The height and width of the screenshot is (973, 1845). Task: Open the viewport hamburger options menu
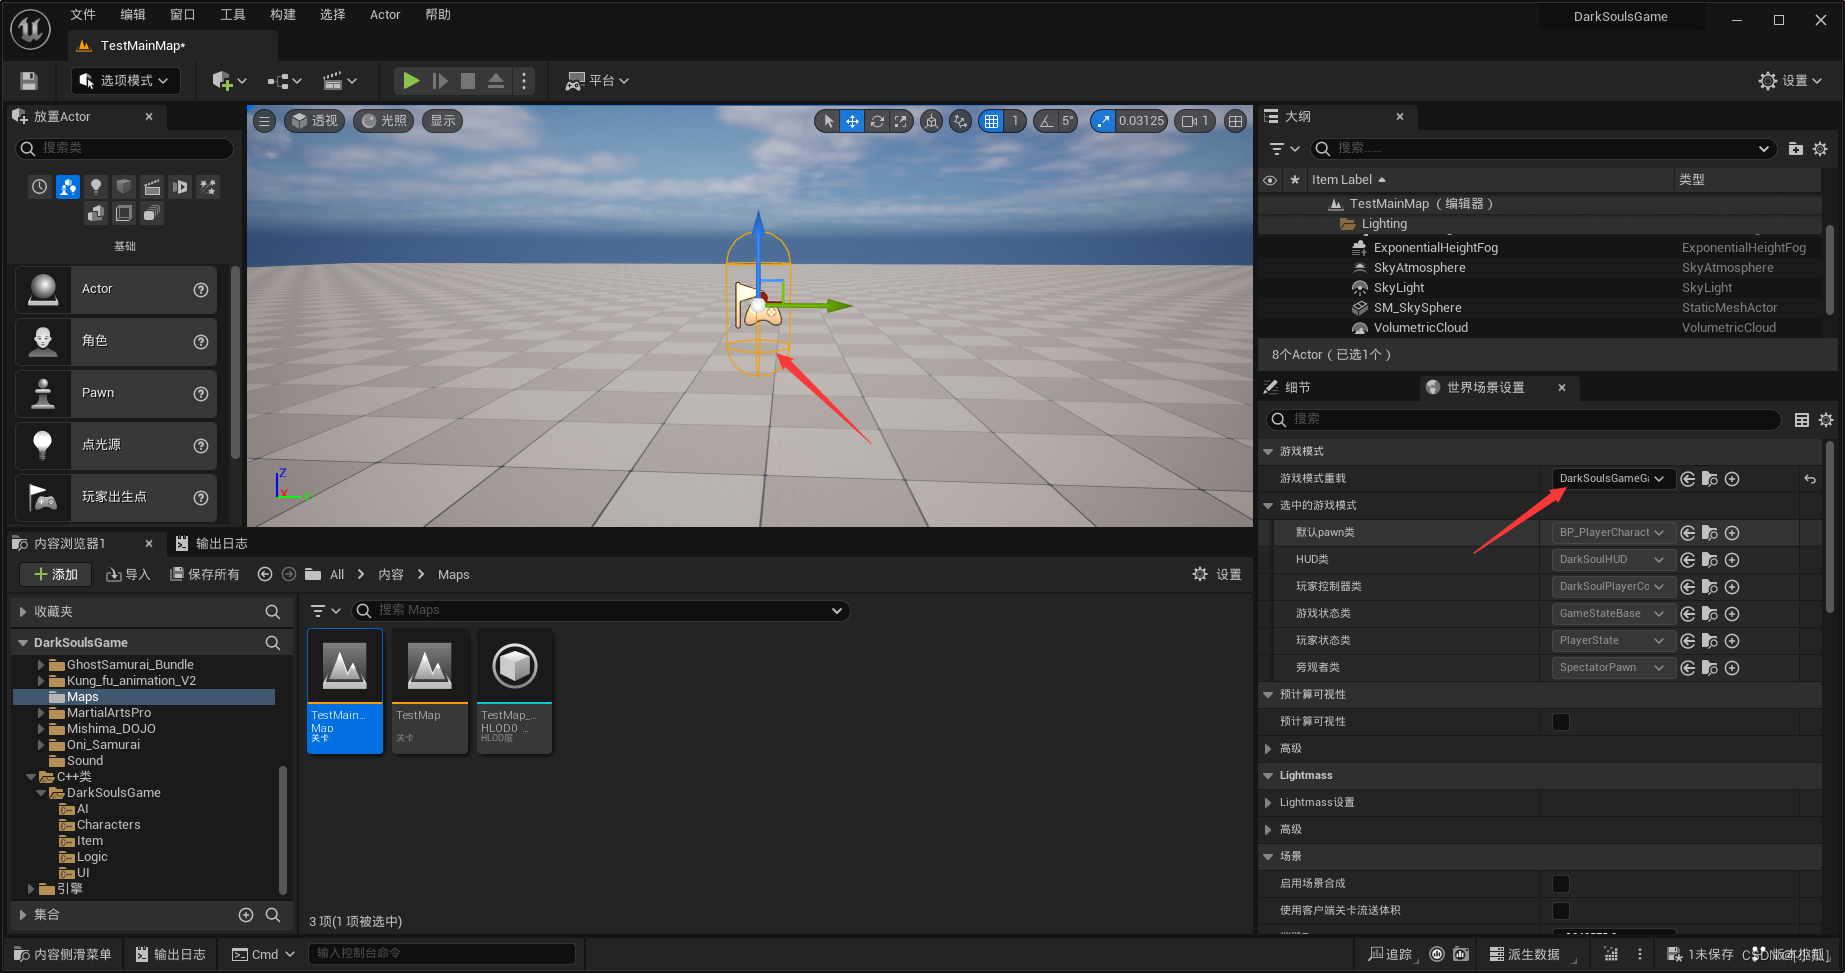pos(264,121)
